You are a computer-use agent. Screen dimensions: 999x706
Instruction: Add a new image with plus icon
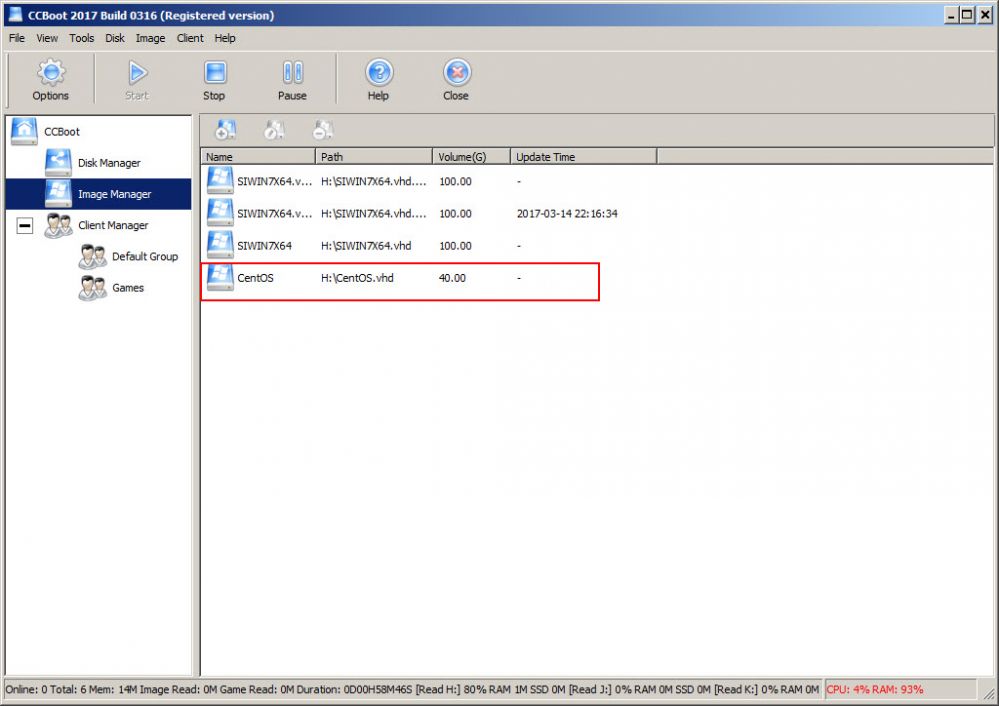tap(225, 130)
